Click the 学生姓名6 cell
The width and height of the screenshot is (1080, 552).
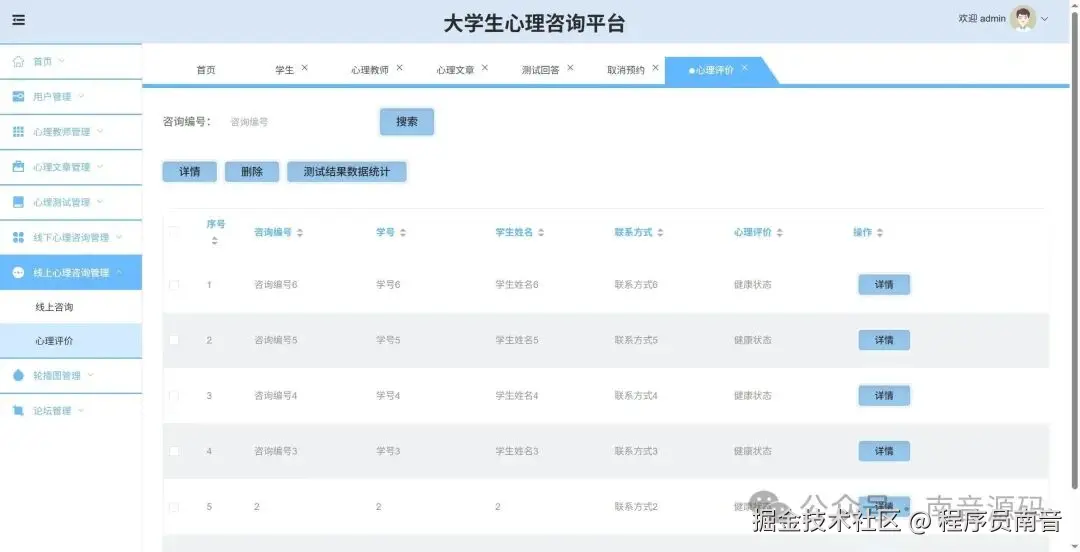click(x=517, y=285)
